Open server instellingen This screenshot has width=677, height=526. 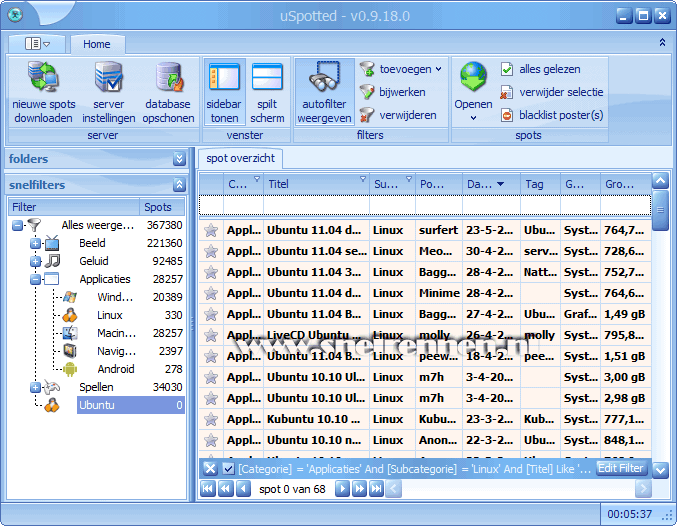click(108, 92)
